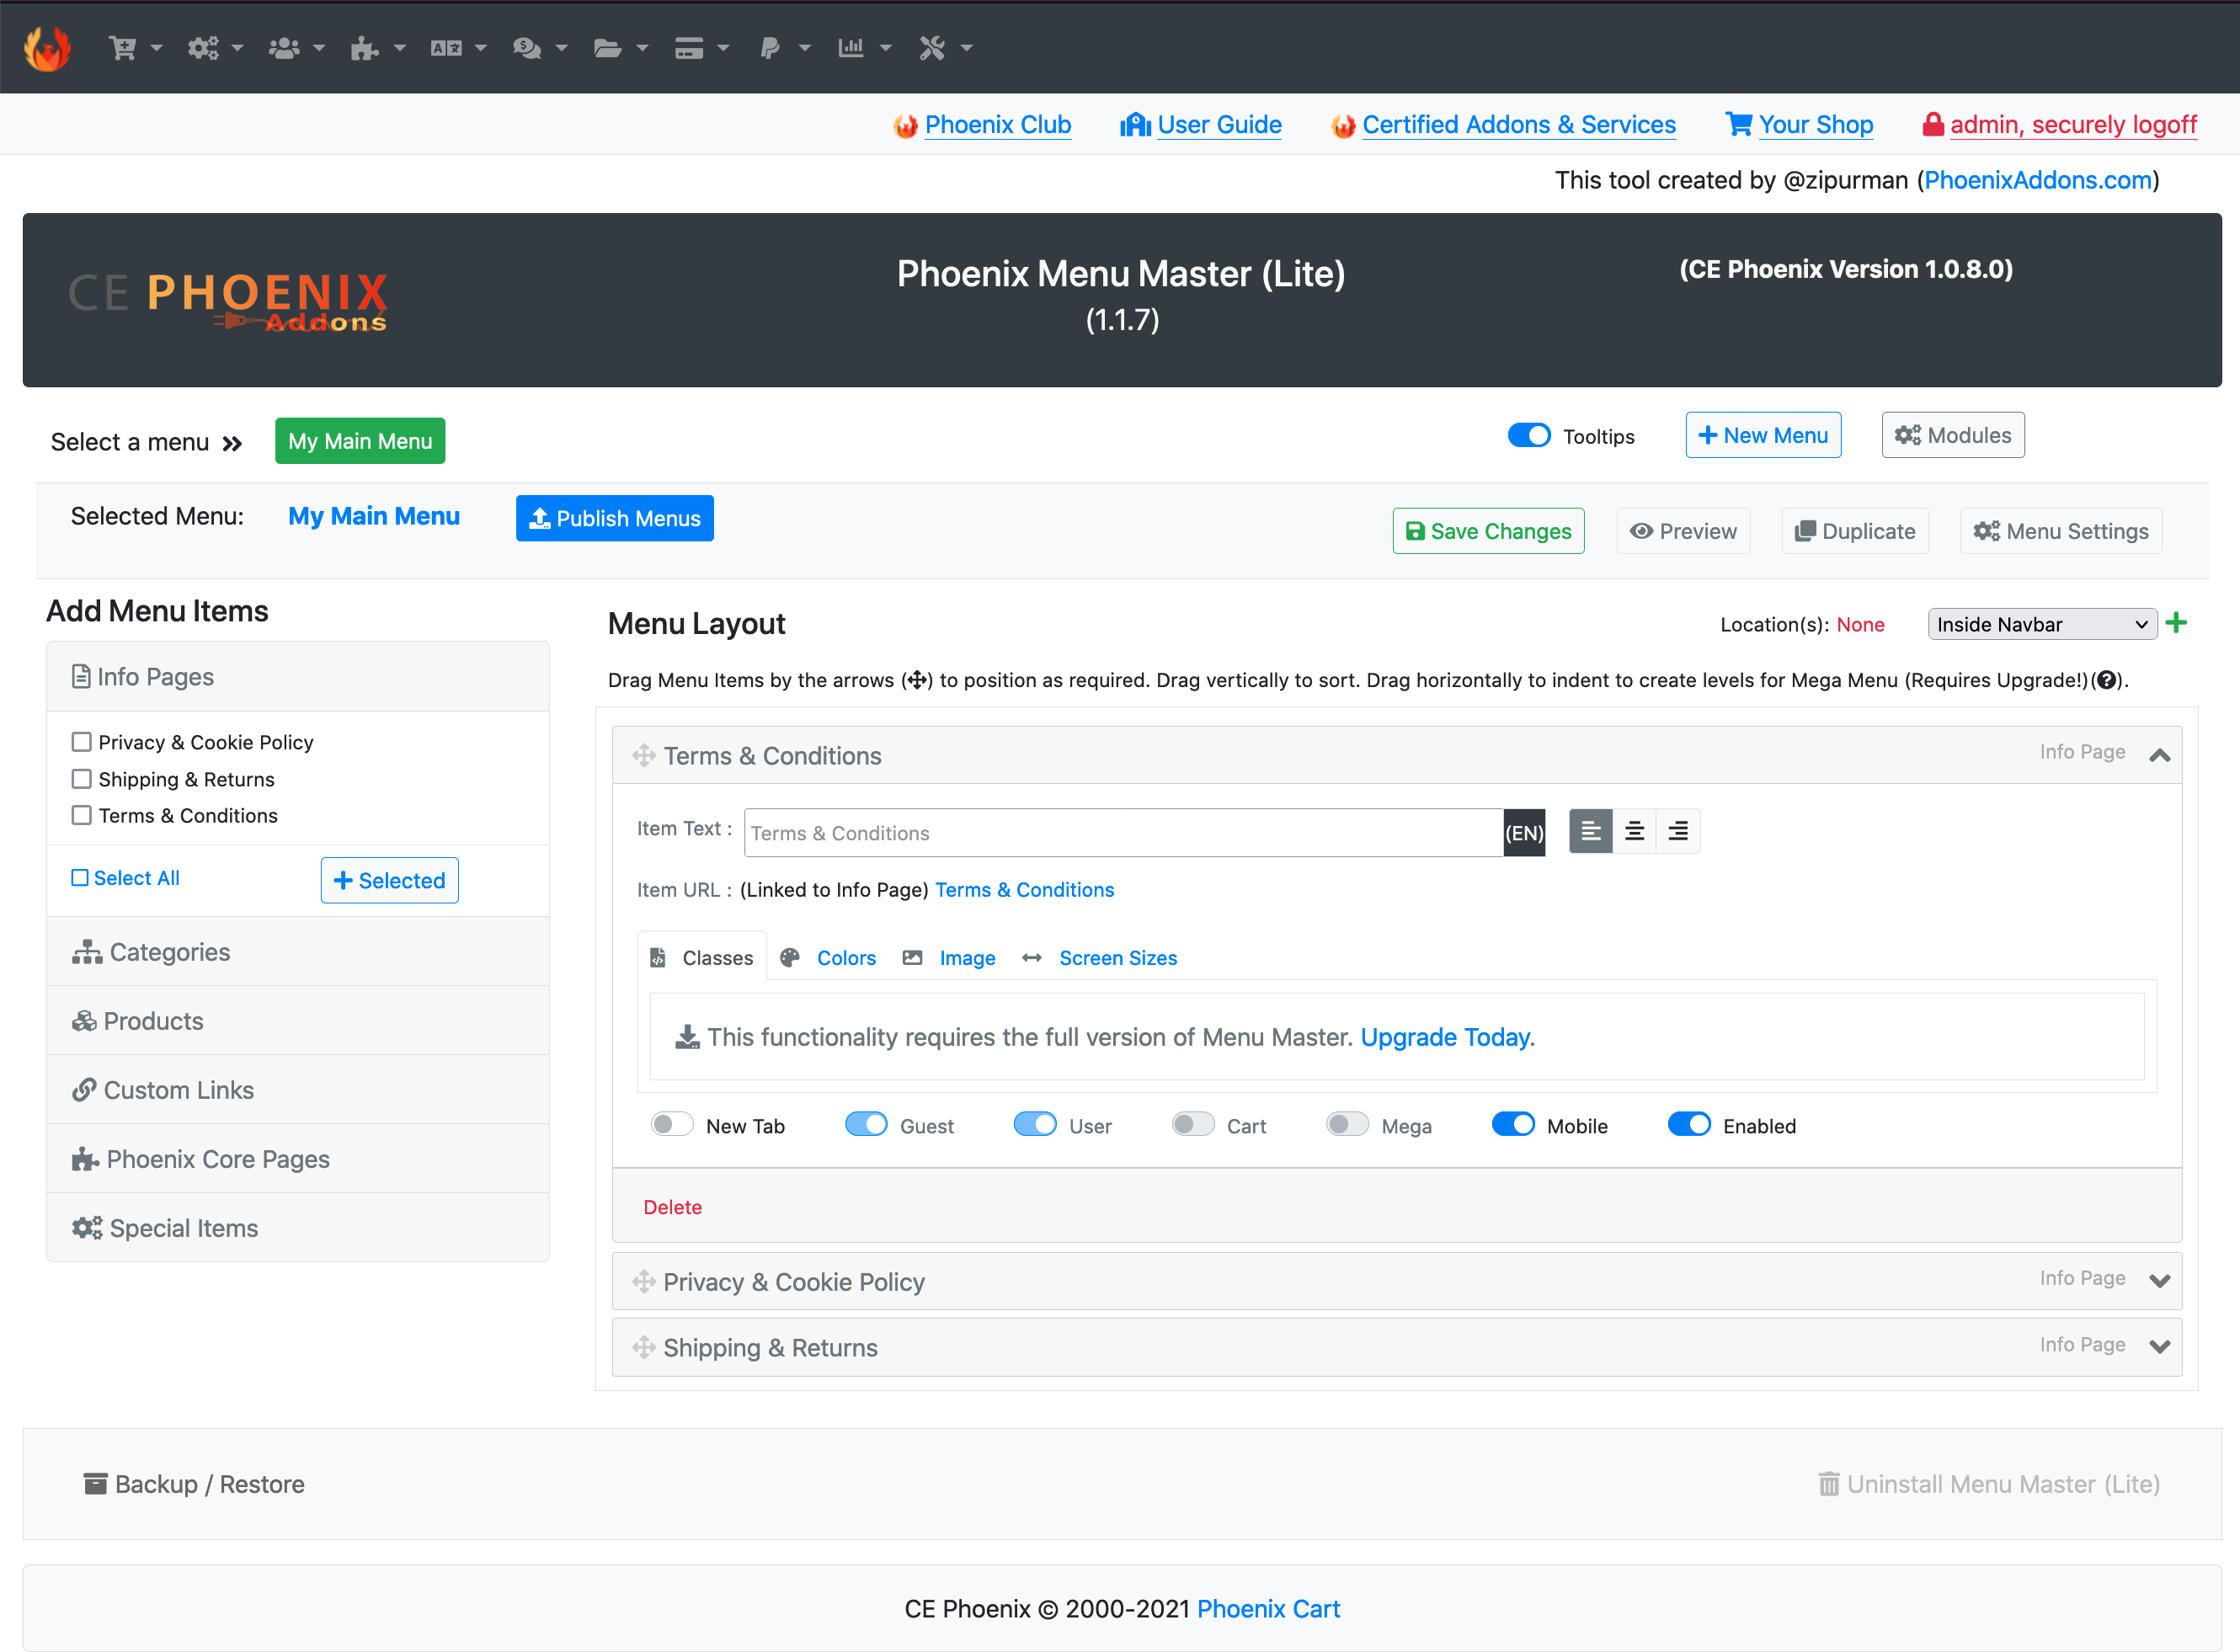2240x1652 pixels.
Task: Click the Publish Menus button
Action: click(615, 518)
